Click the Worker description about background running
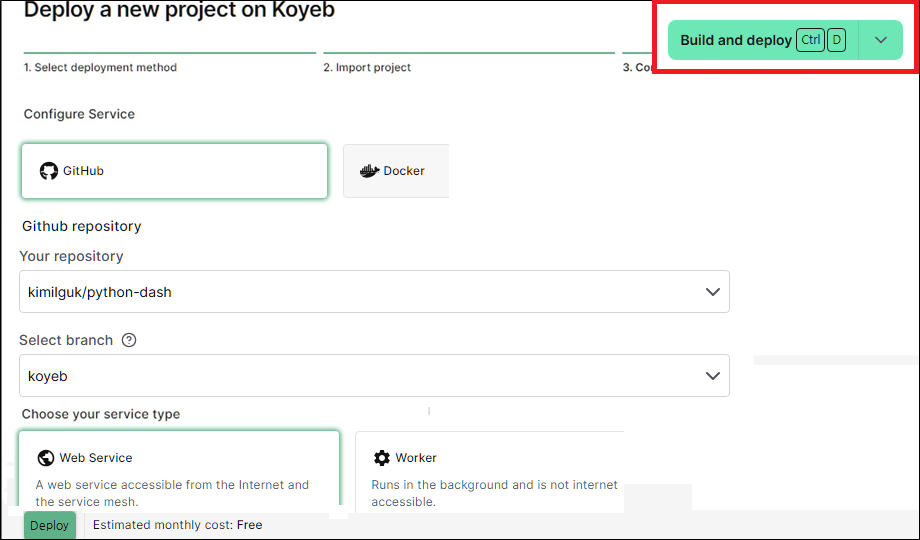This screenshot has height=540, width=920. (495, 493)
